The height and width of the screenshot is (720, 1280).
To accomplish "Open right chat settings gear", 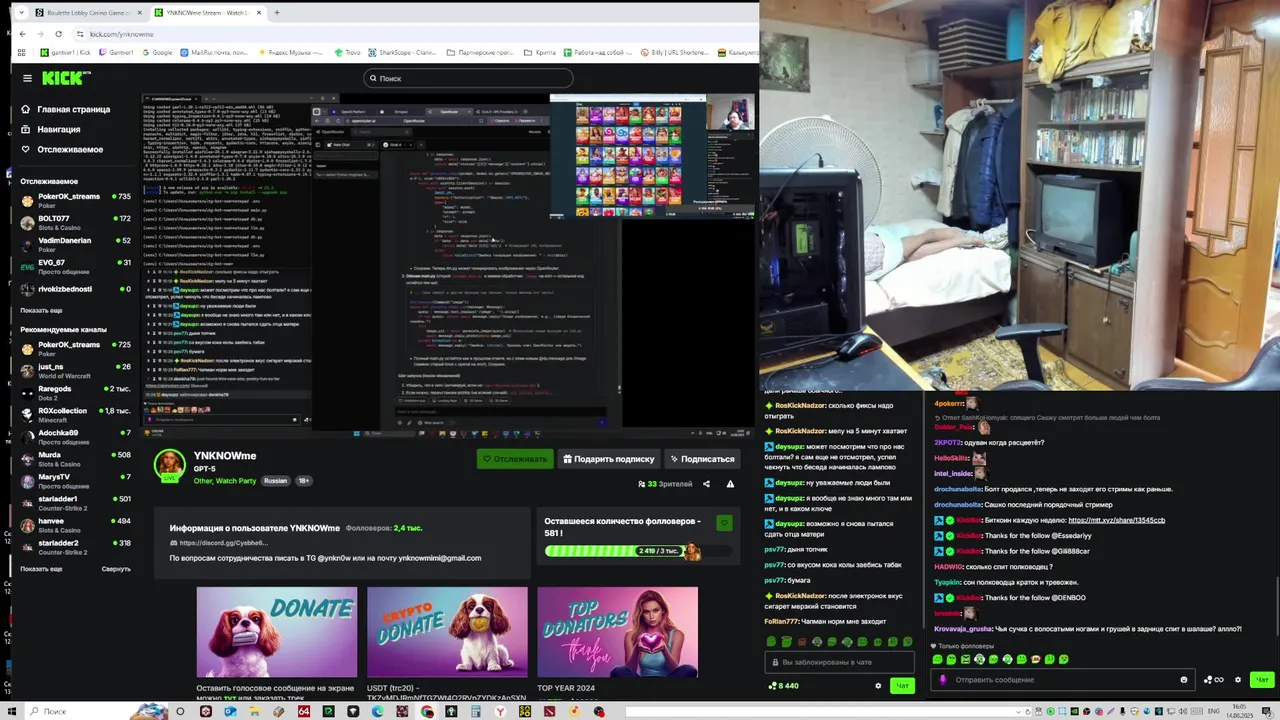I will [1238, 680].
